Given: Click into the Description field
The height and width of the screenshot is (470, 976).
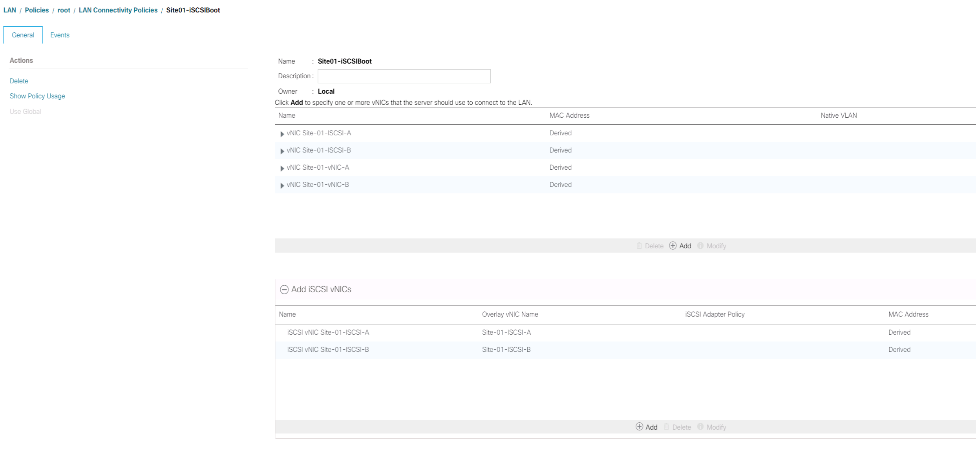Looking at the screenshot, I should coord(403,76).
